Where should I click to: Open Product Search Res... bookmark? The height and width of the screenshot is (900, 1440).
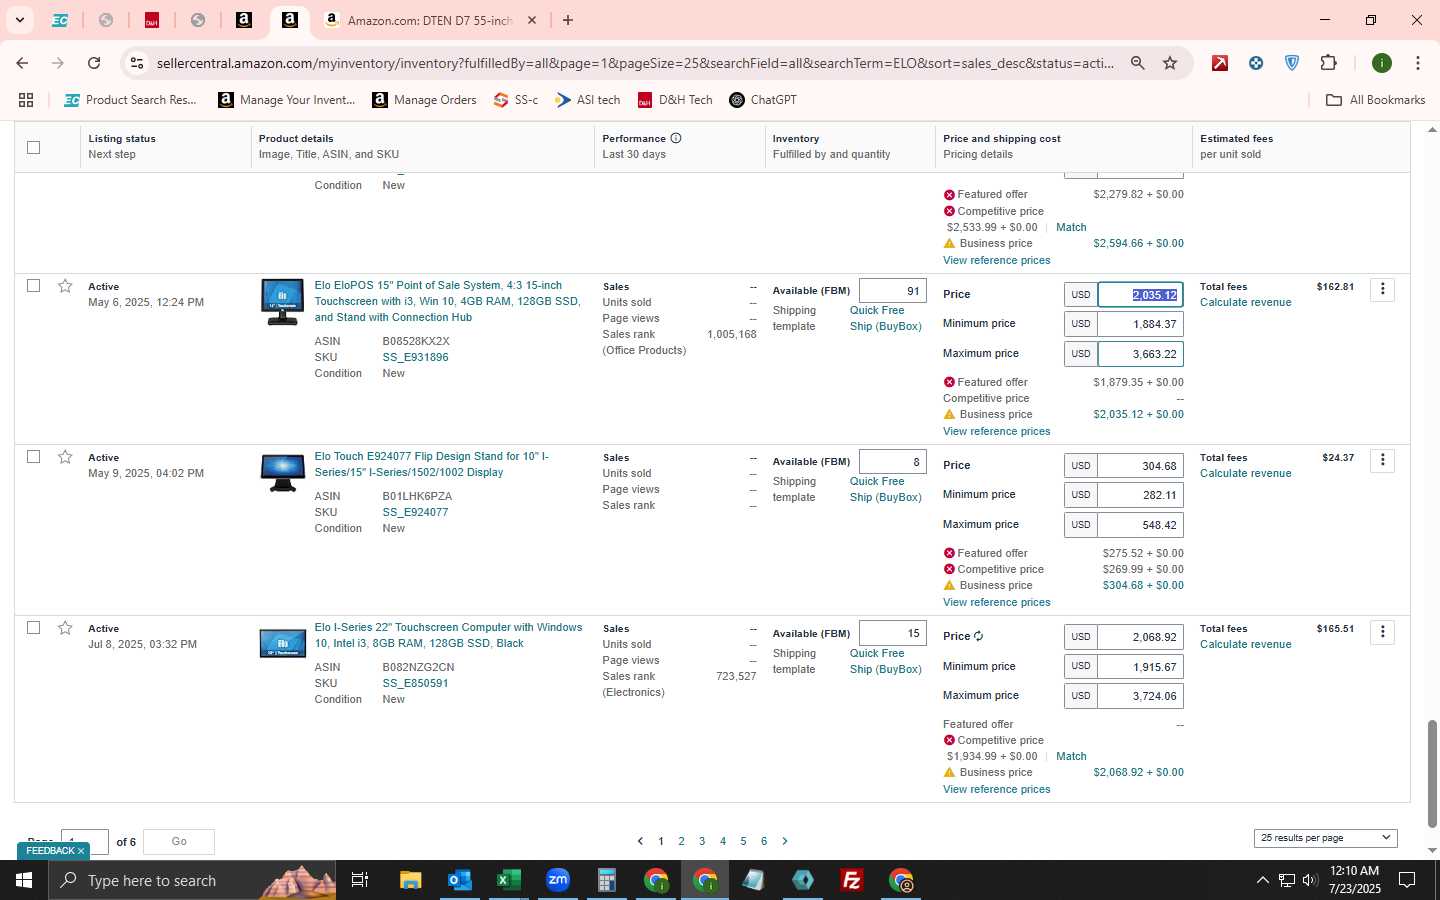click(x=131, y=100)
